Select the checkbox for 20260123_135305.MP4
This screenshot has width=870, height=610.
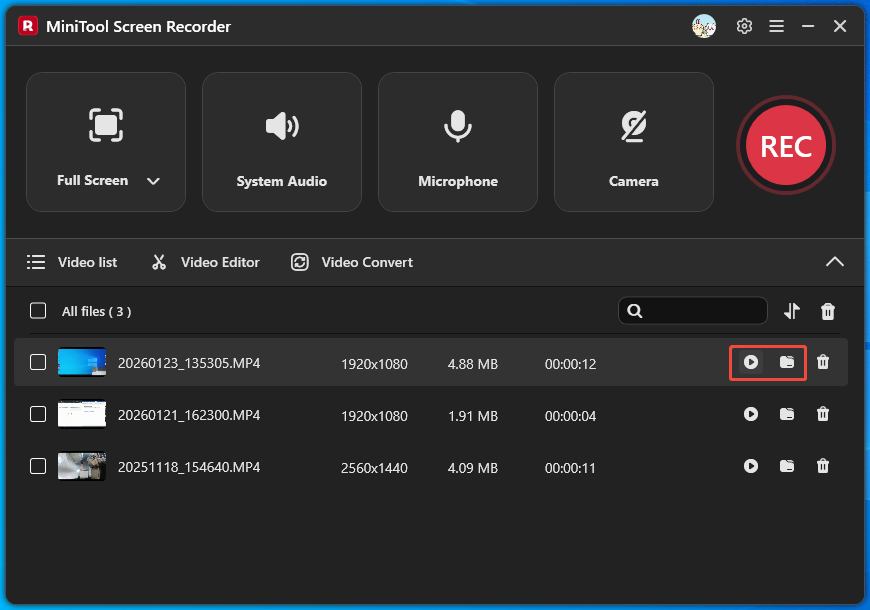pos(37,363)
